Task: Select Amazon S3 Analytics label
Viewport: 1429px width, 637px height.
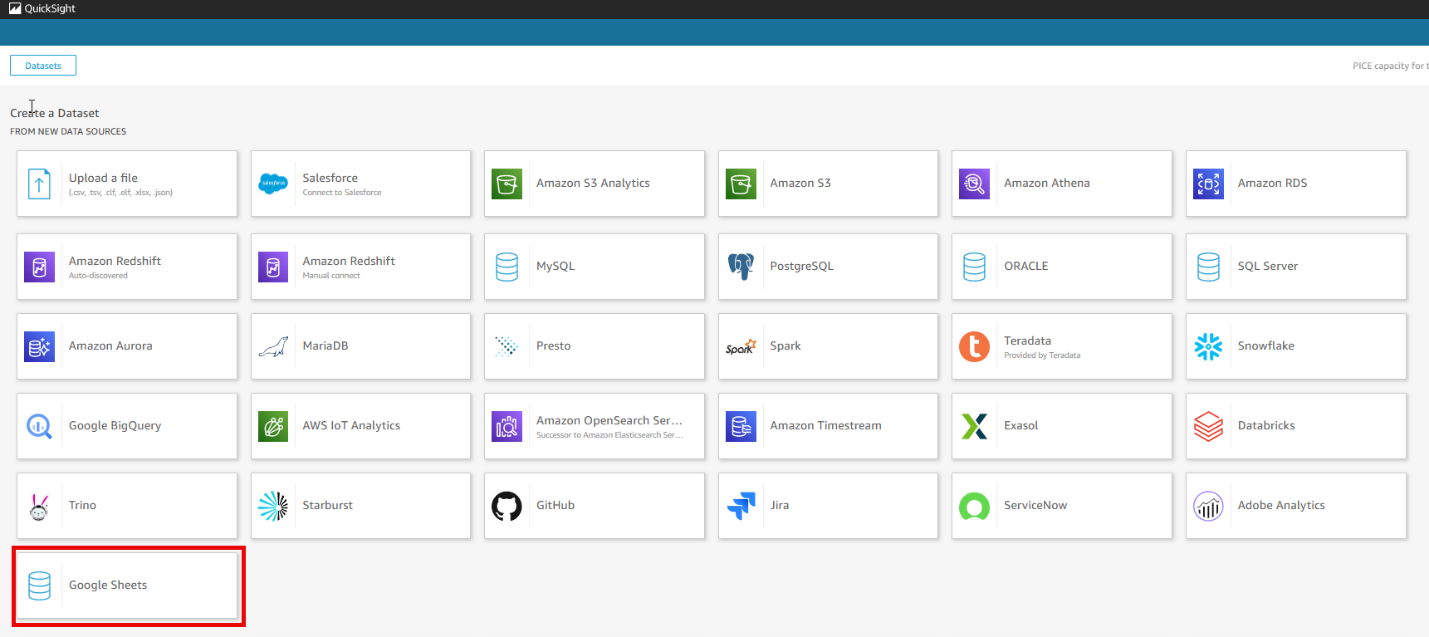Action: click(593, 184)
